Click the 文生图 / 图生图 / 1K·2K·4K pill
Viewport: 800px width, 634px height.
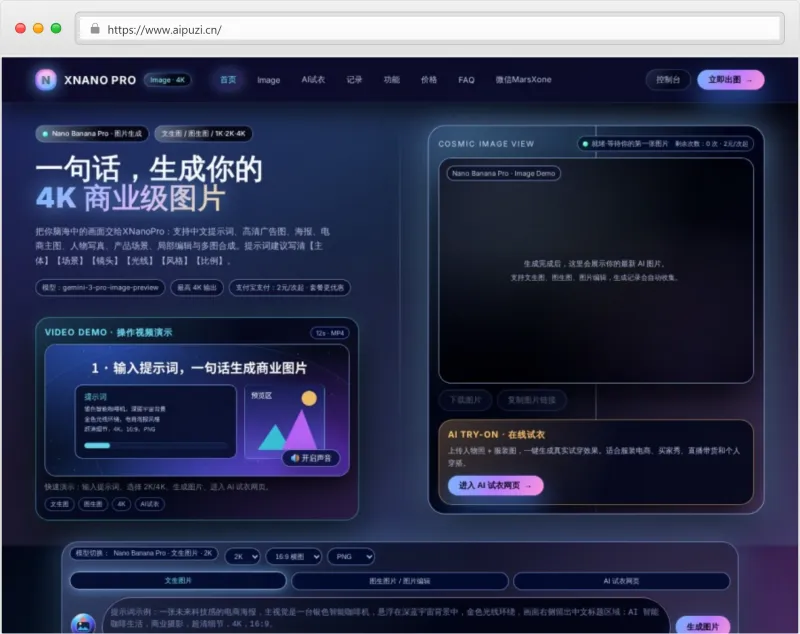click(203, 134)
